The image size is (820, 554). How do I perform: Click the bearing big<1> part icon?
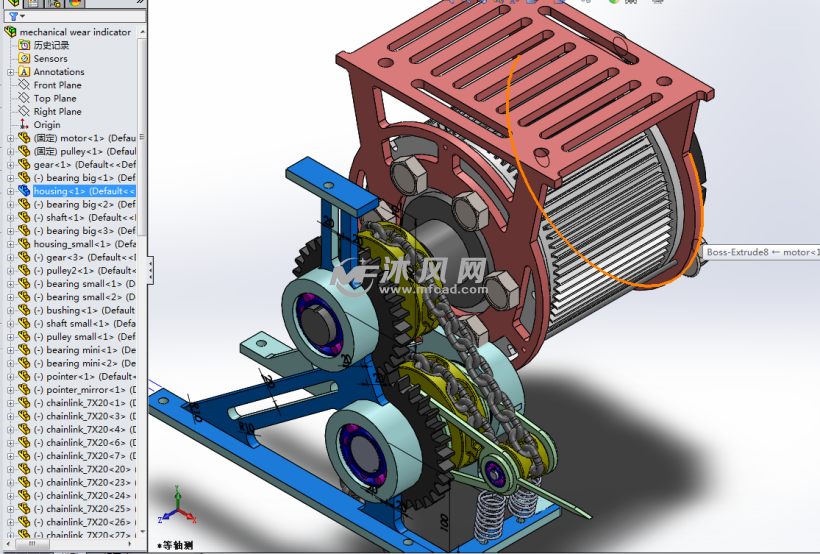(x=24, y=178)
